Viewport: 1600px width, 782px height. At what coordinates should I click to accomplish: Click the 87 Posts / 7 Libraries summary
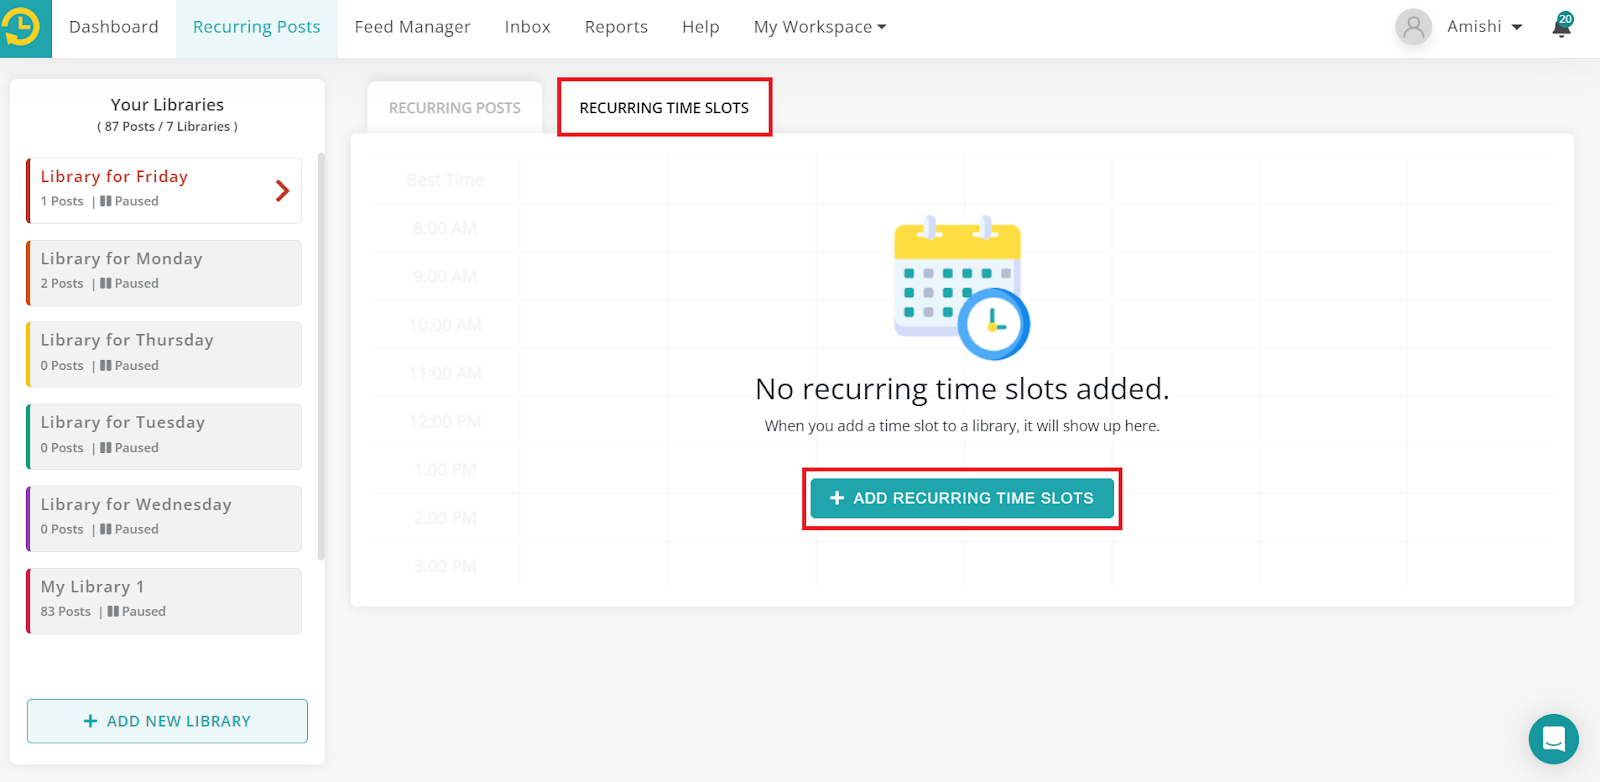pos(167,127)
